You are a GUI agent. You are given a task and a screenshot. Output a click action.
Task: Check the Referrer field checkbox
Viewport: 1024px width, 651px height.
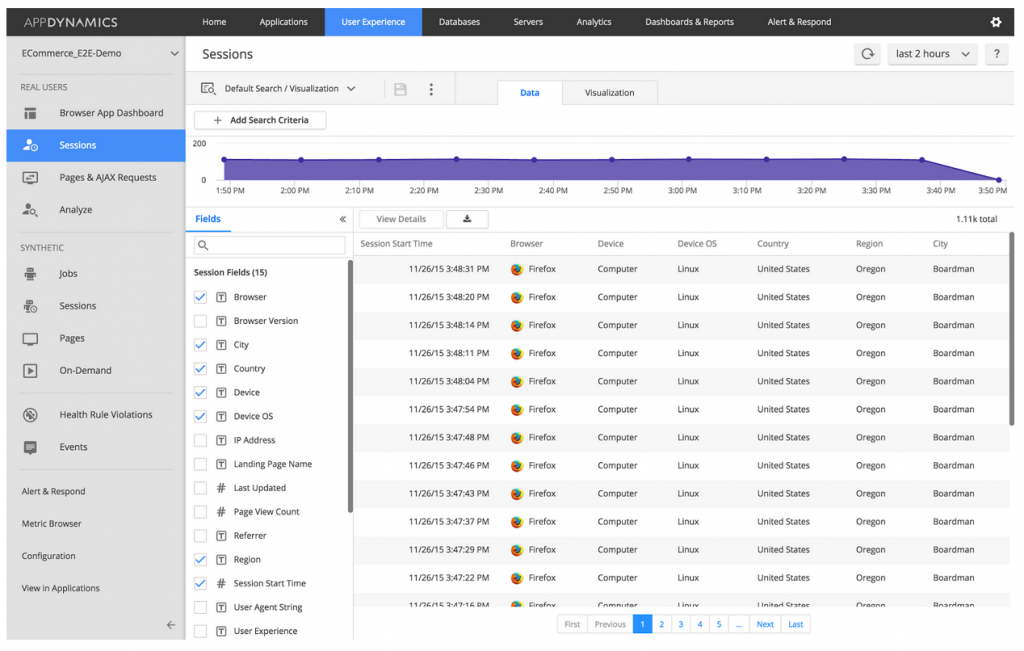tap(200, 536)
